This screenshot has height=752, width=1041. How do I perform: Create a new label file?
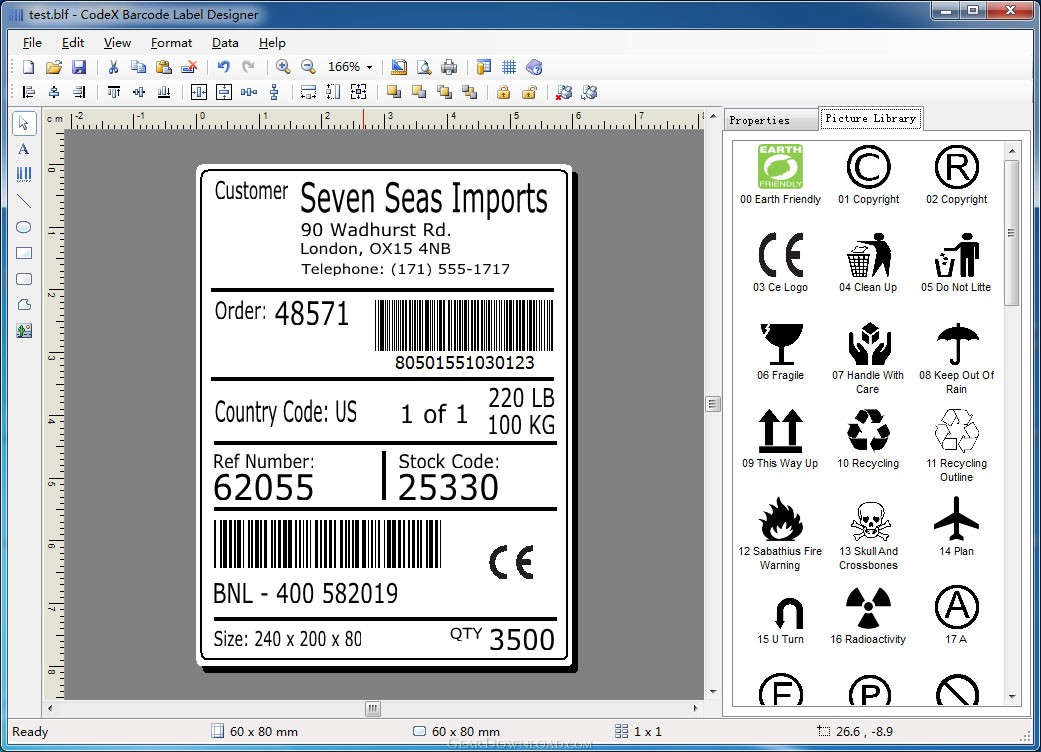point(29,67)
